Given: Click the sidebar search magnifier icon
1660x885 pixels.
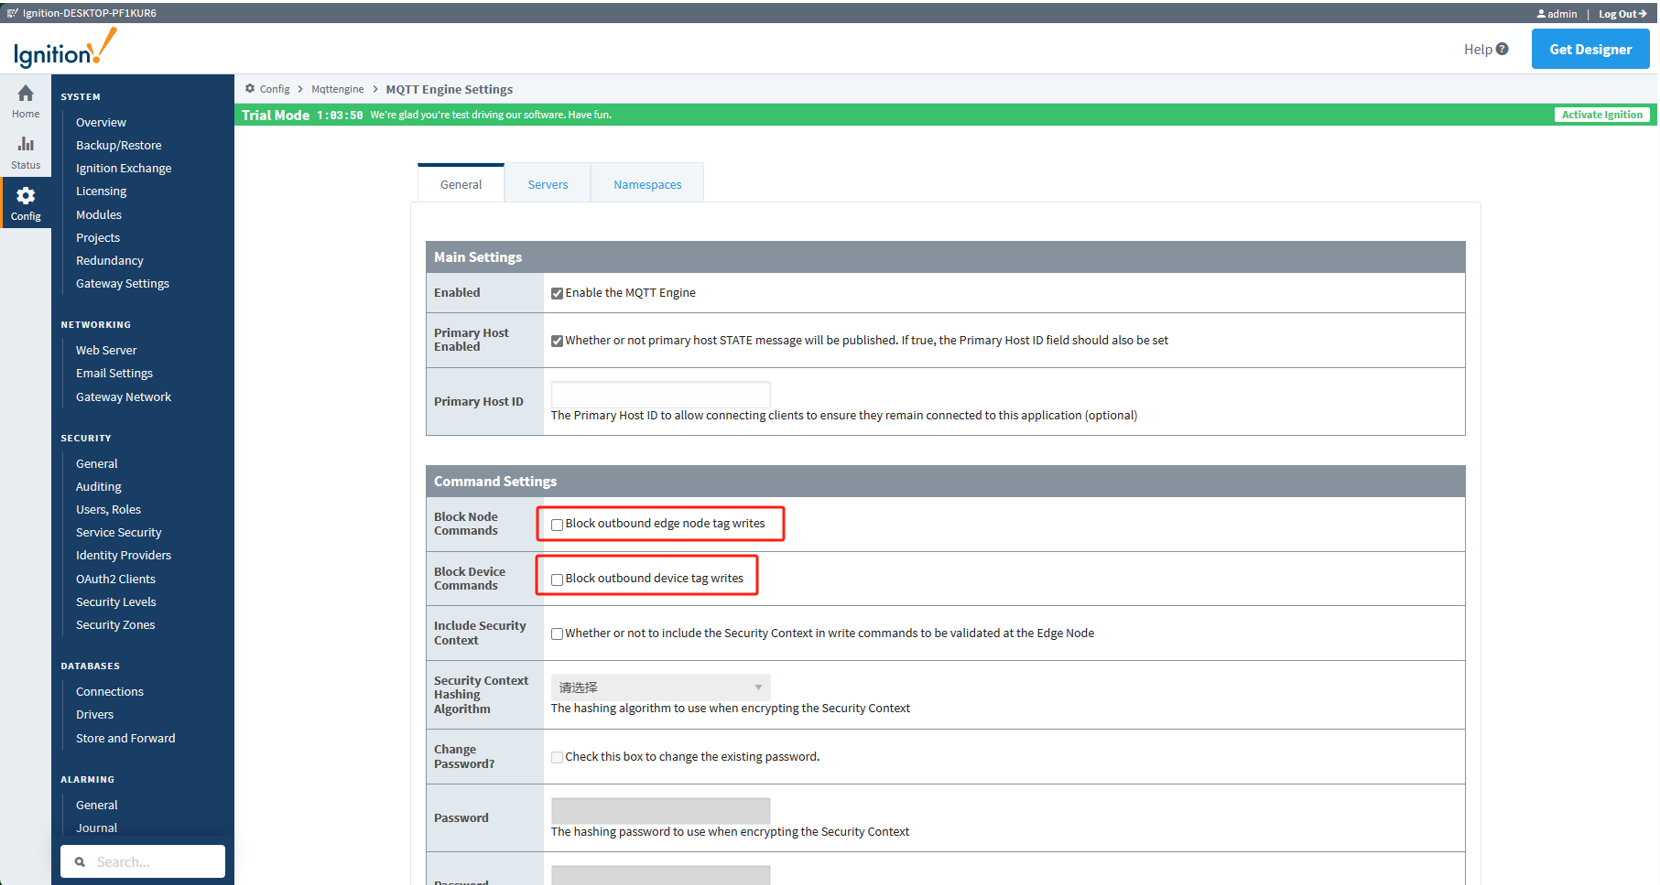Looking at the screenshot, I should coord(80,862).
